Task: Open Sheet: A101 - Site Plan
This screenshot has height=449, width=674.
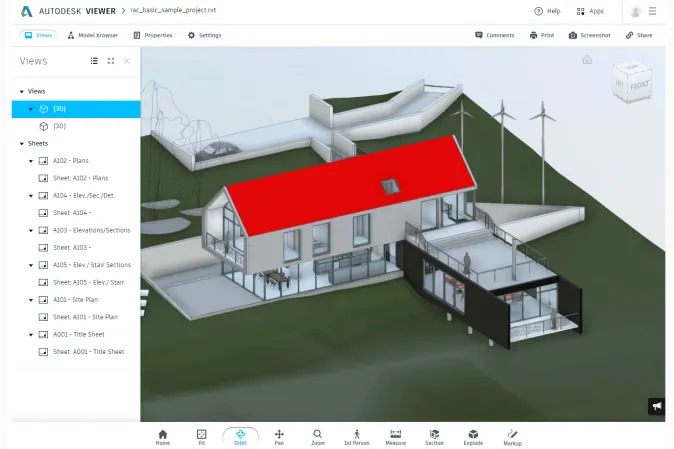Action: click(85, 317)
